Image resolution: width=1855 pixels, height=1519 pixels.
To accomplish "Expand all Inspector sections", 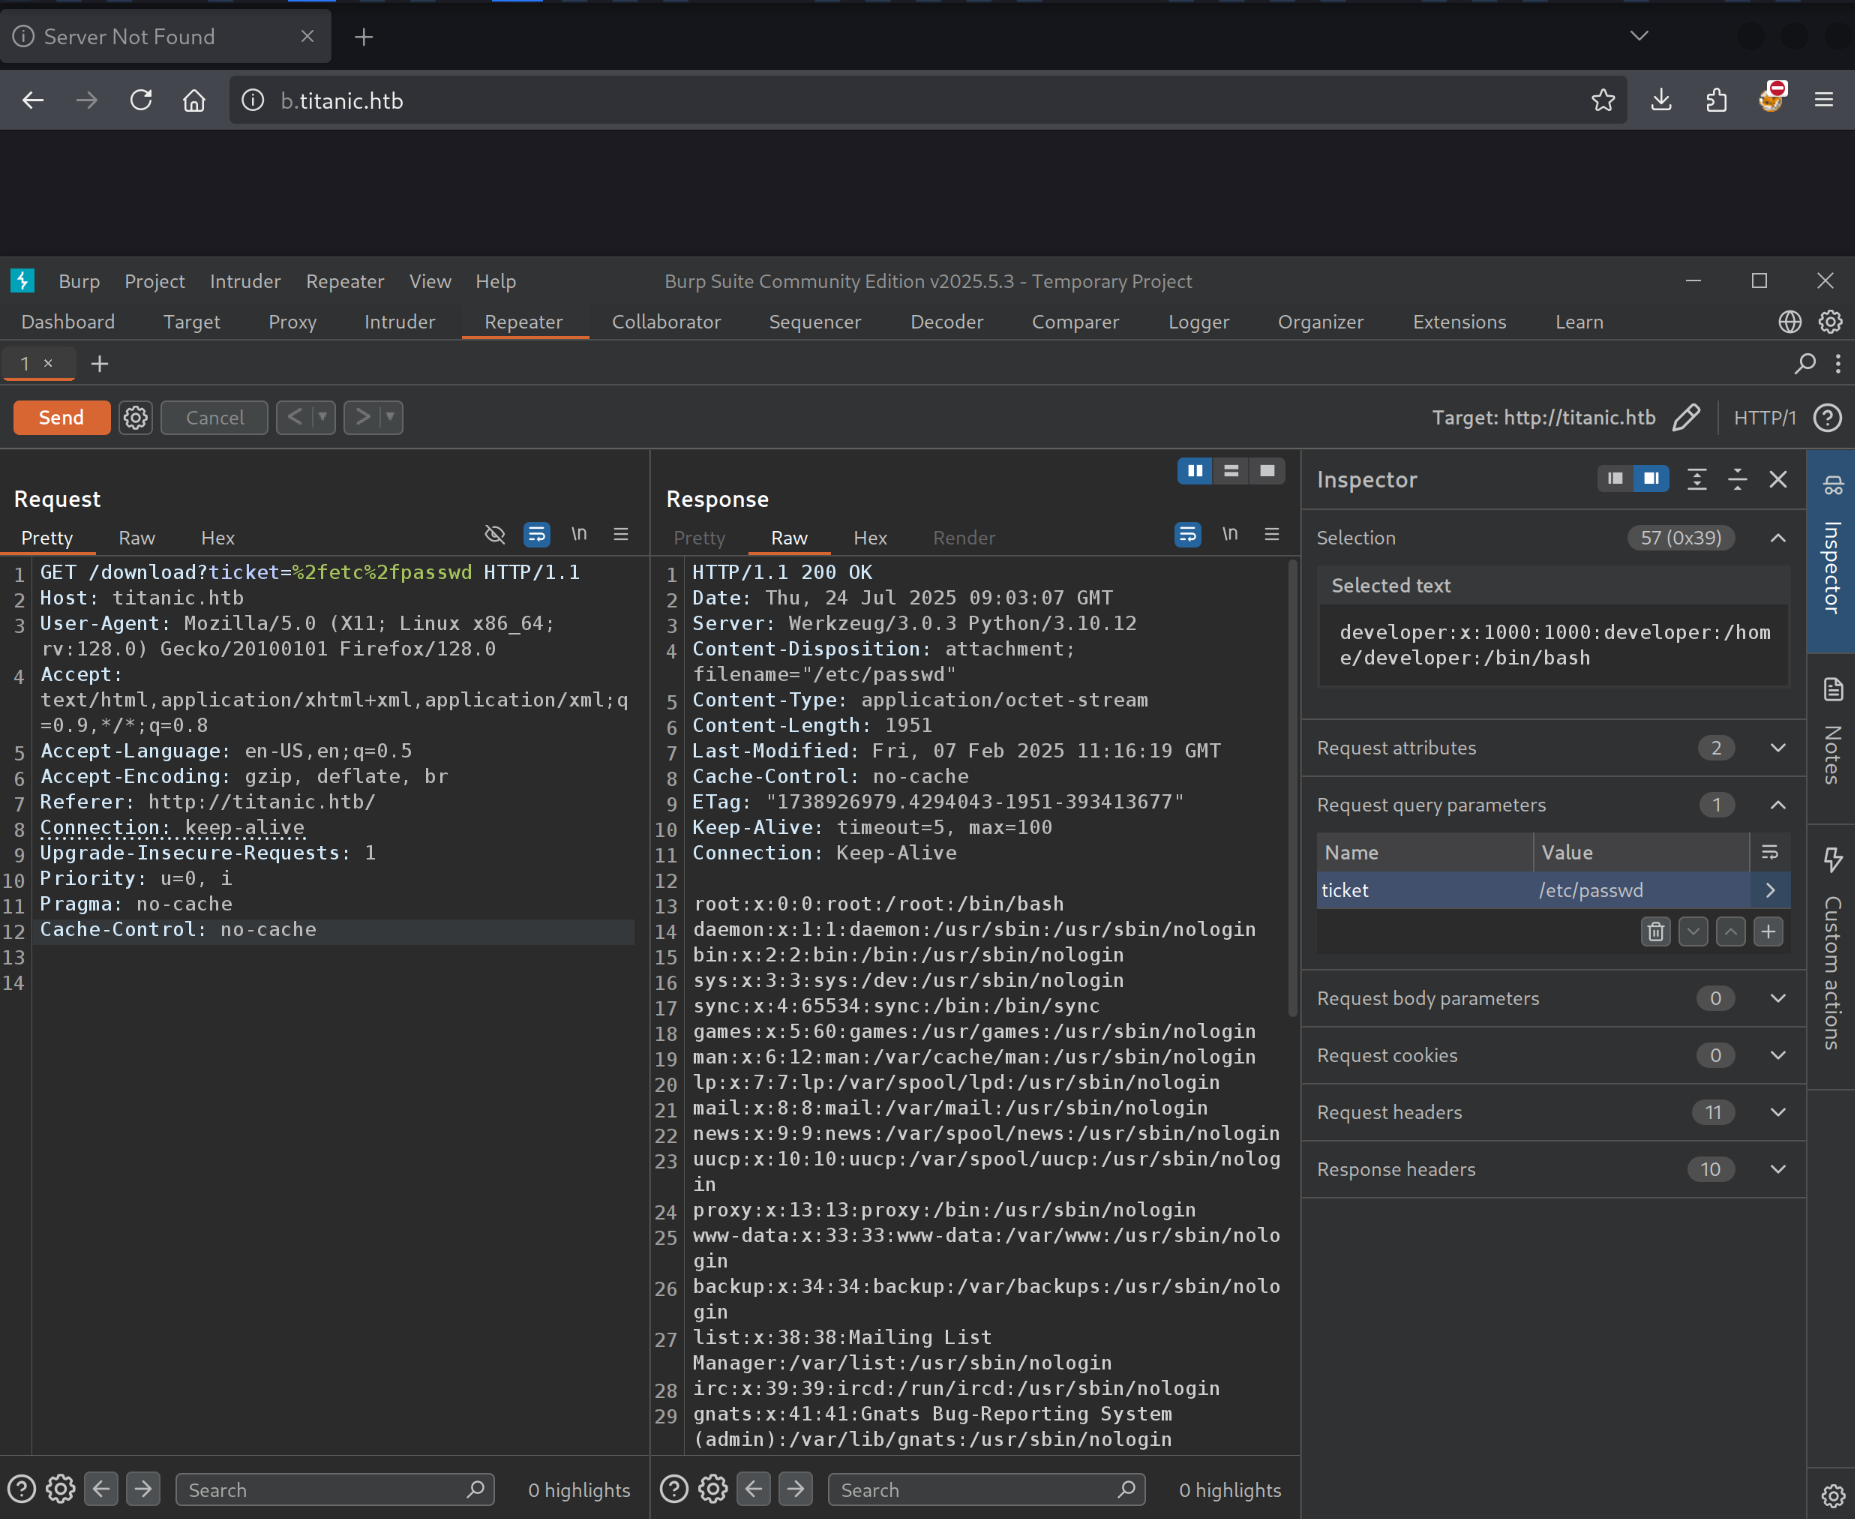I will coord(1697,479).
